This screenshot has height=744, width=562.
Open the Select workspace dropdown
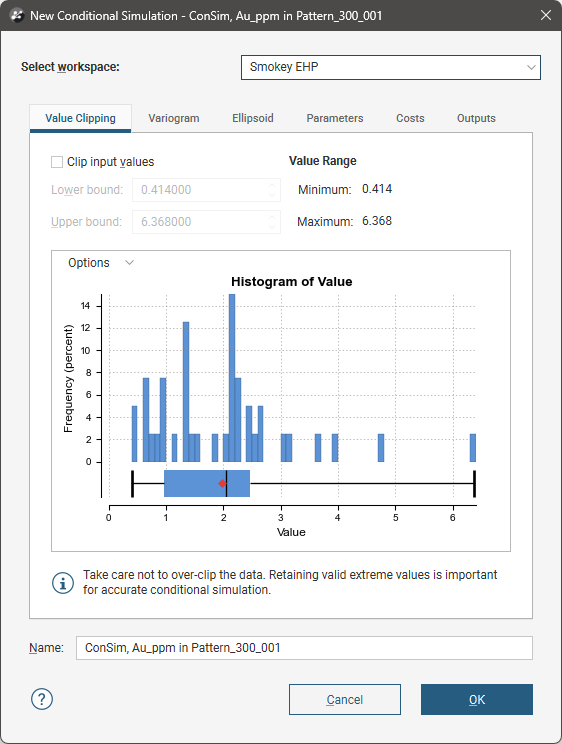coord(391,67)
